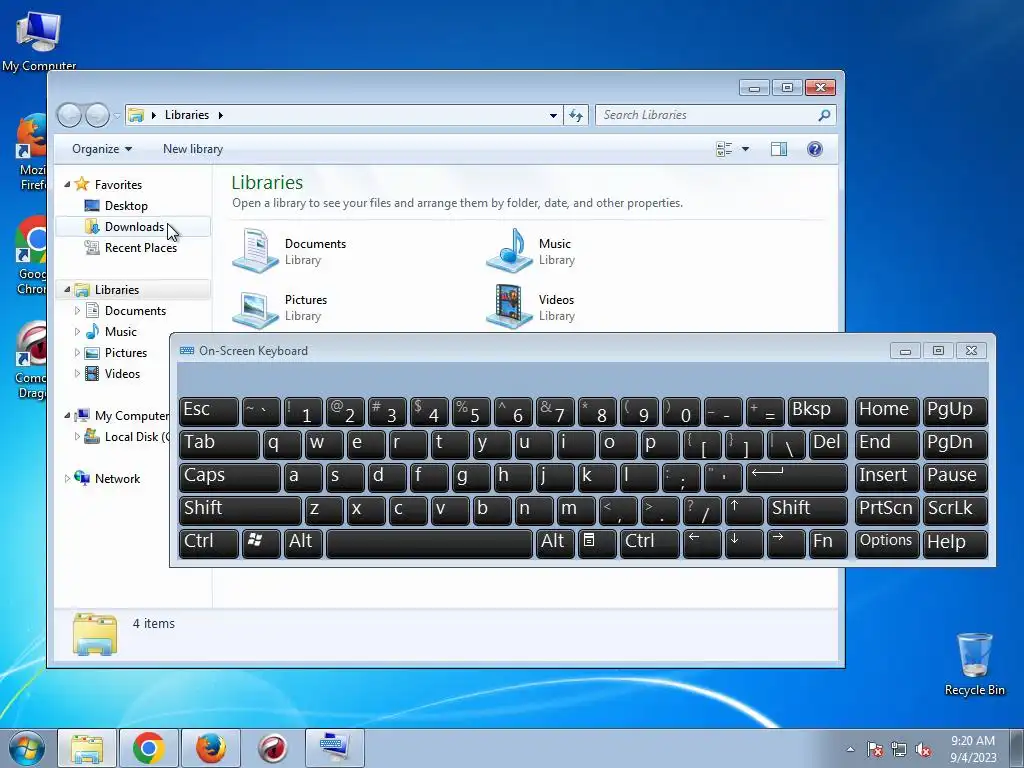This screenshot has width=1024, height=768.
Task: Click the context menu key on keyboard
Action: pos(597,543)
